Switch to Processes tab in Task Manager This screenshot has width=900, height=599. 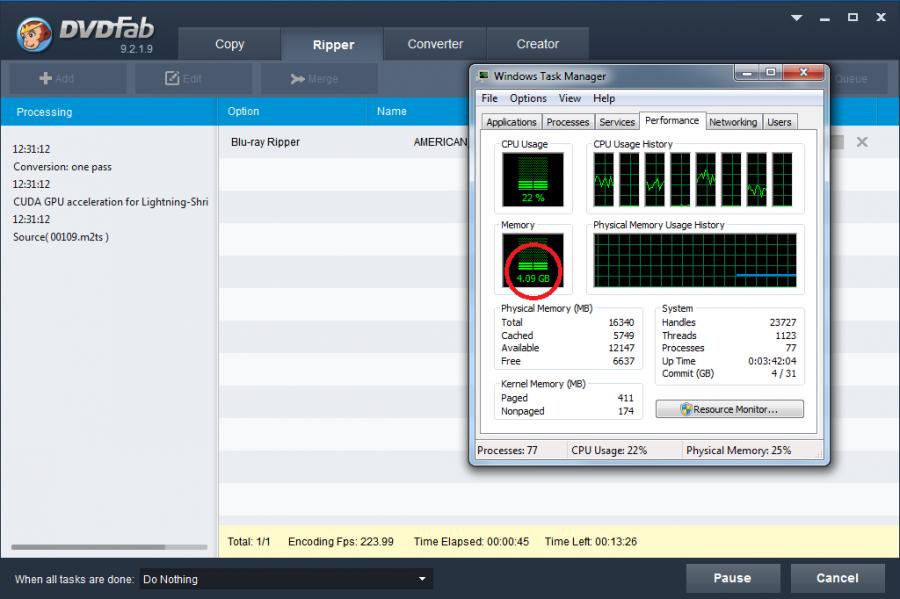click(x=568, y=122)
